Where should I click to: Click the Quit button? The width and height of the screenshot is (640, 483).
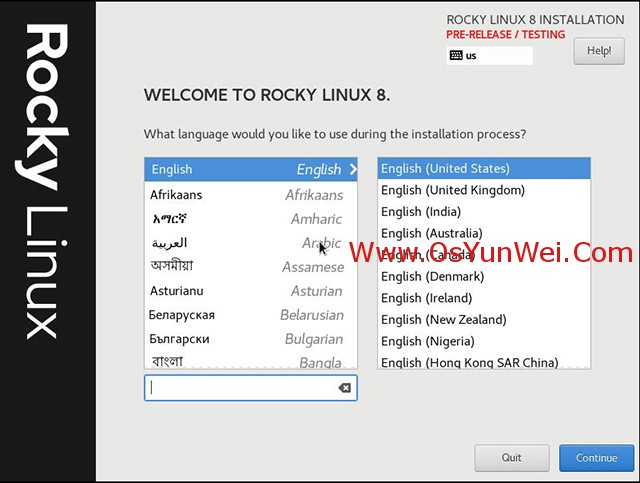tap(512, 458)
